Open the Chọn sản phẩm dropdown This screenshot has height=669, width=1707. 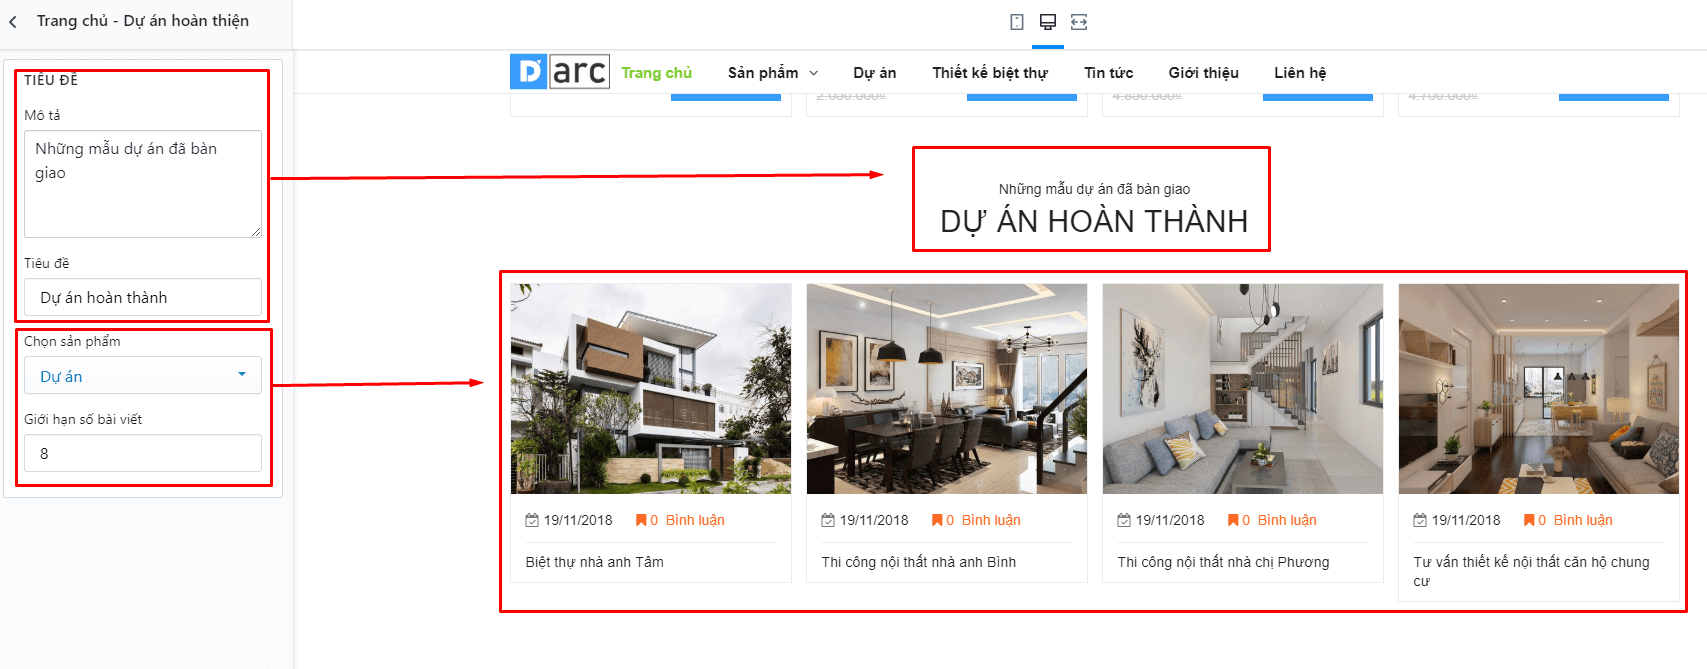[x=143, y=376]
